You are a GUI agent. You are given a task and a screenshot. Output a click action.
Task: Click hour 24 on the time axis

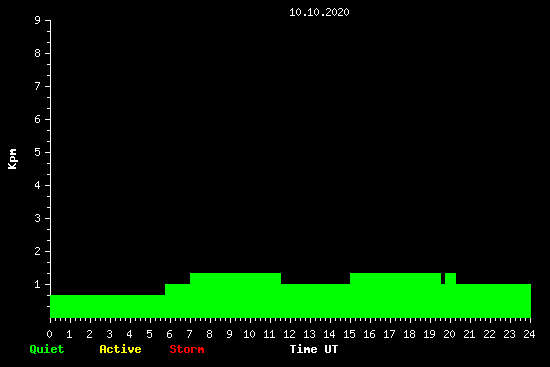coord(529,334)
